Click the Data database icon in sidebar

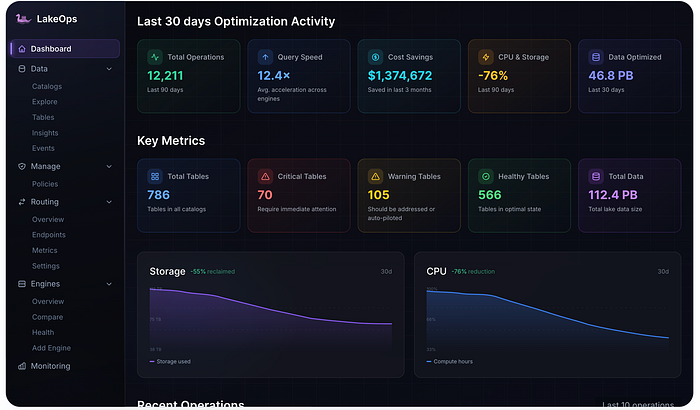tap(21, 69)
